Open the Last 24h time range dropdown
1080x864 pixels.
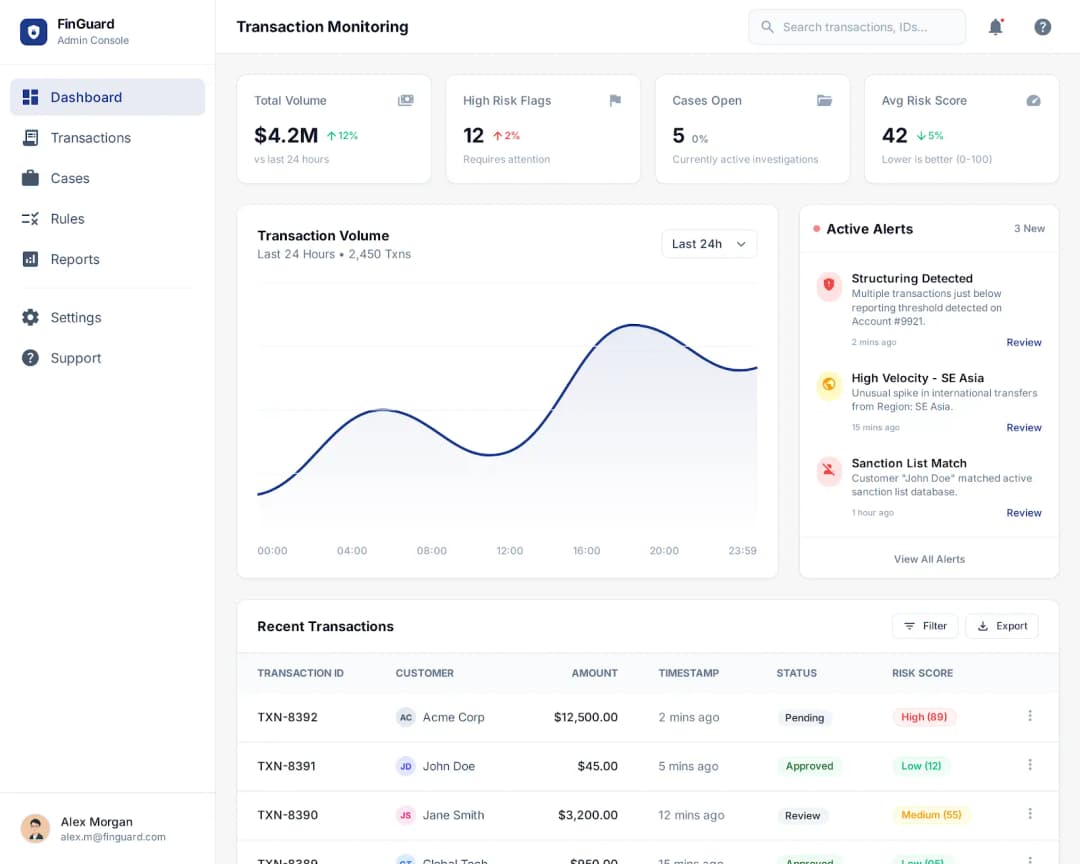(x=709, y=243)
